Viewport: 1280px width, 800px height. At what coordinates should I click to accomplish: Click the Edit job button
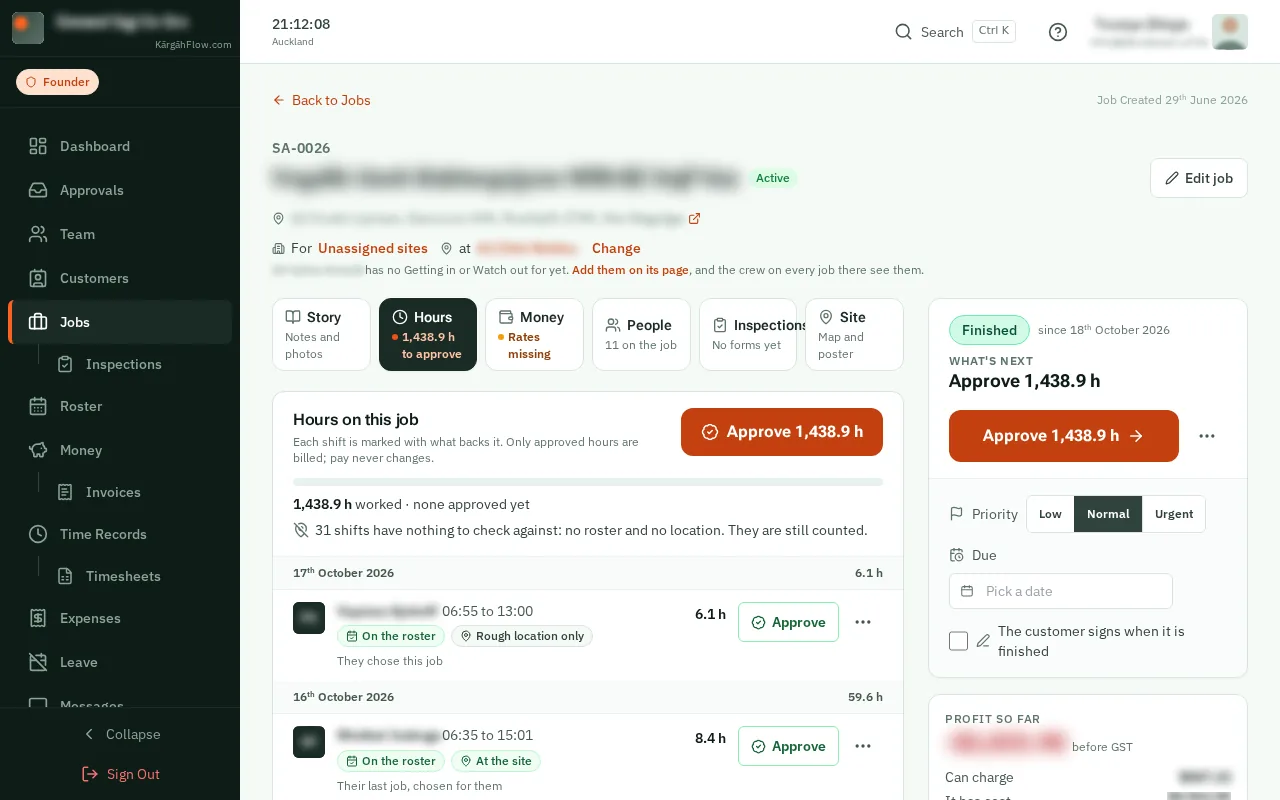point(1199,178)
